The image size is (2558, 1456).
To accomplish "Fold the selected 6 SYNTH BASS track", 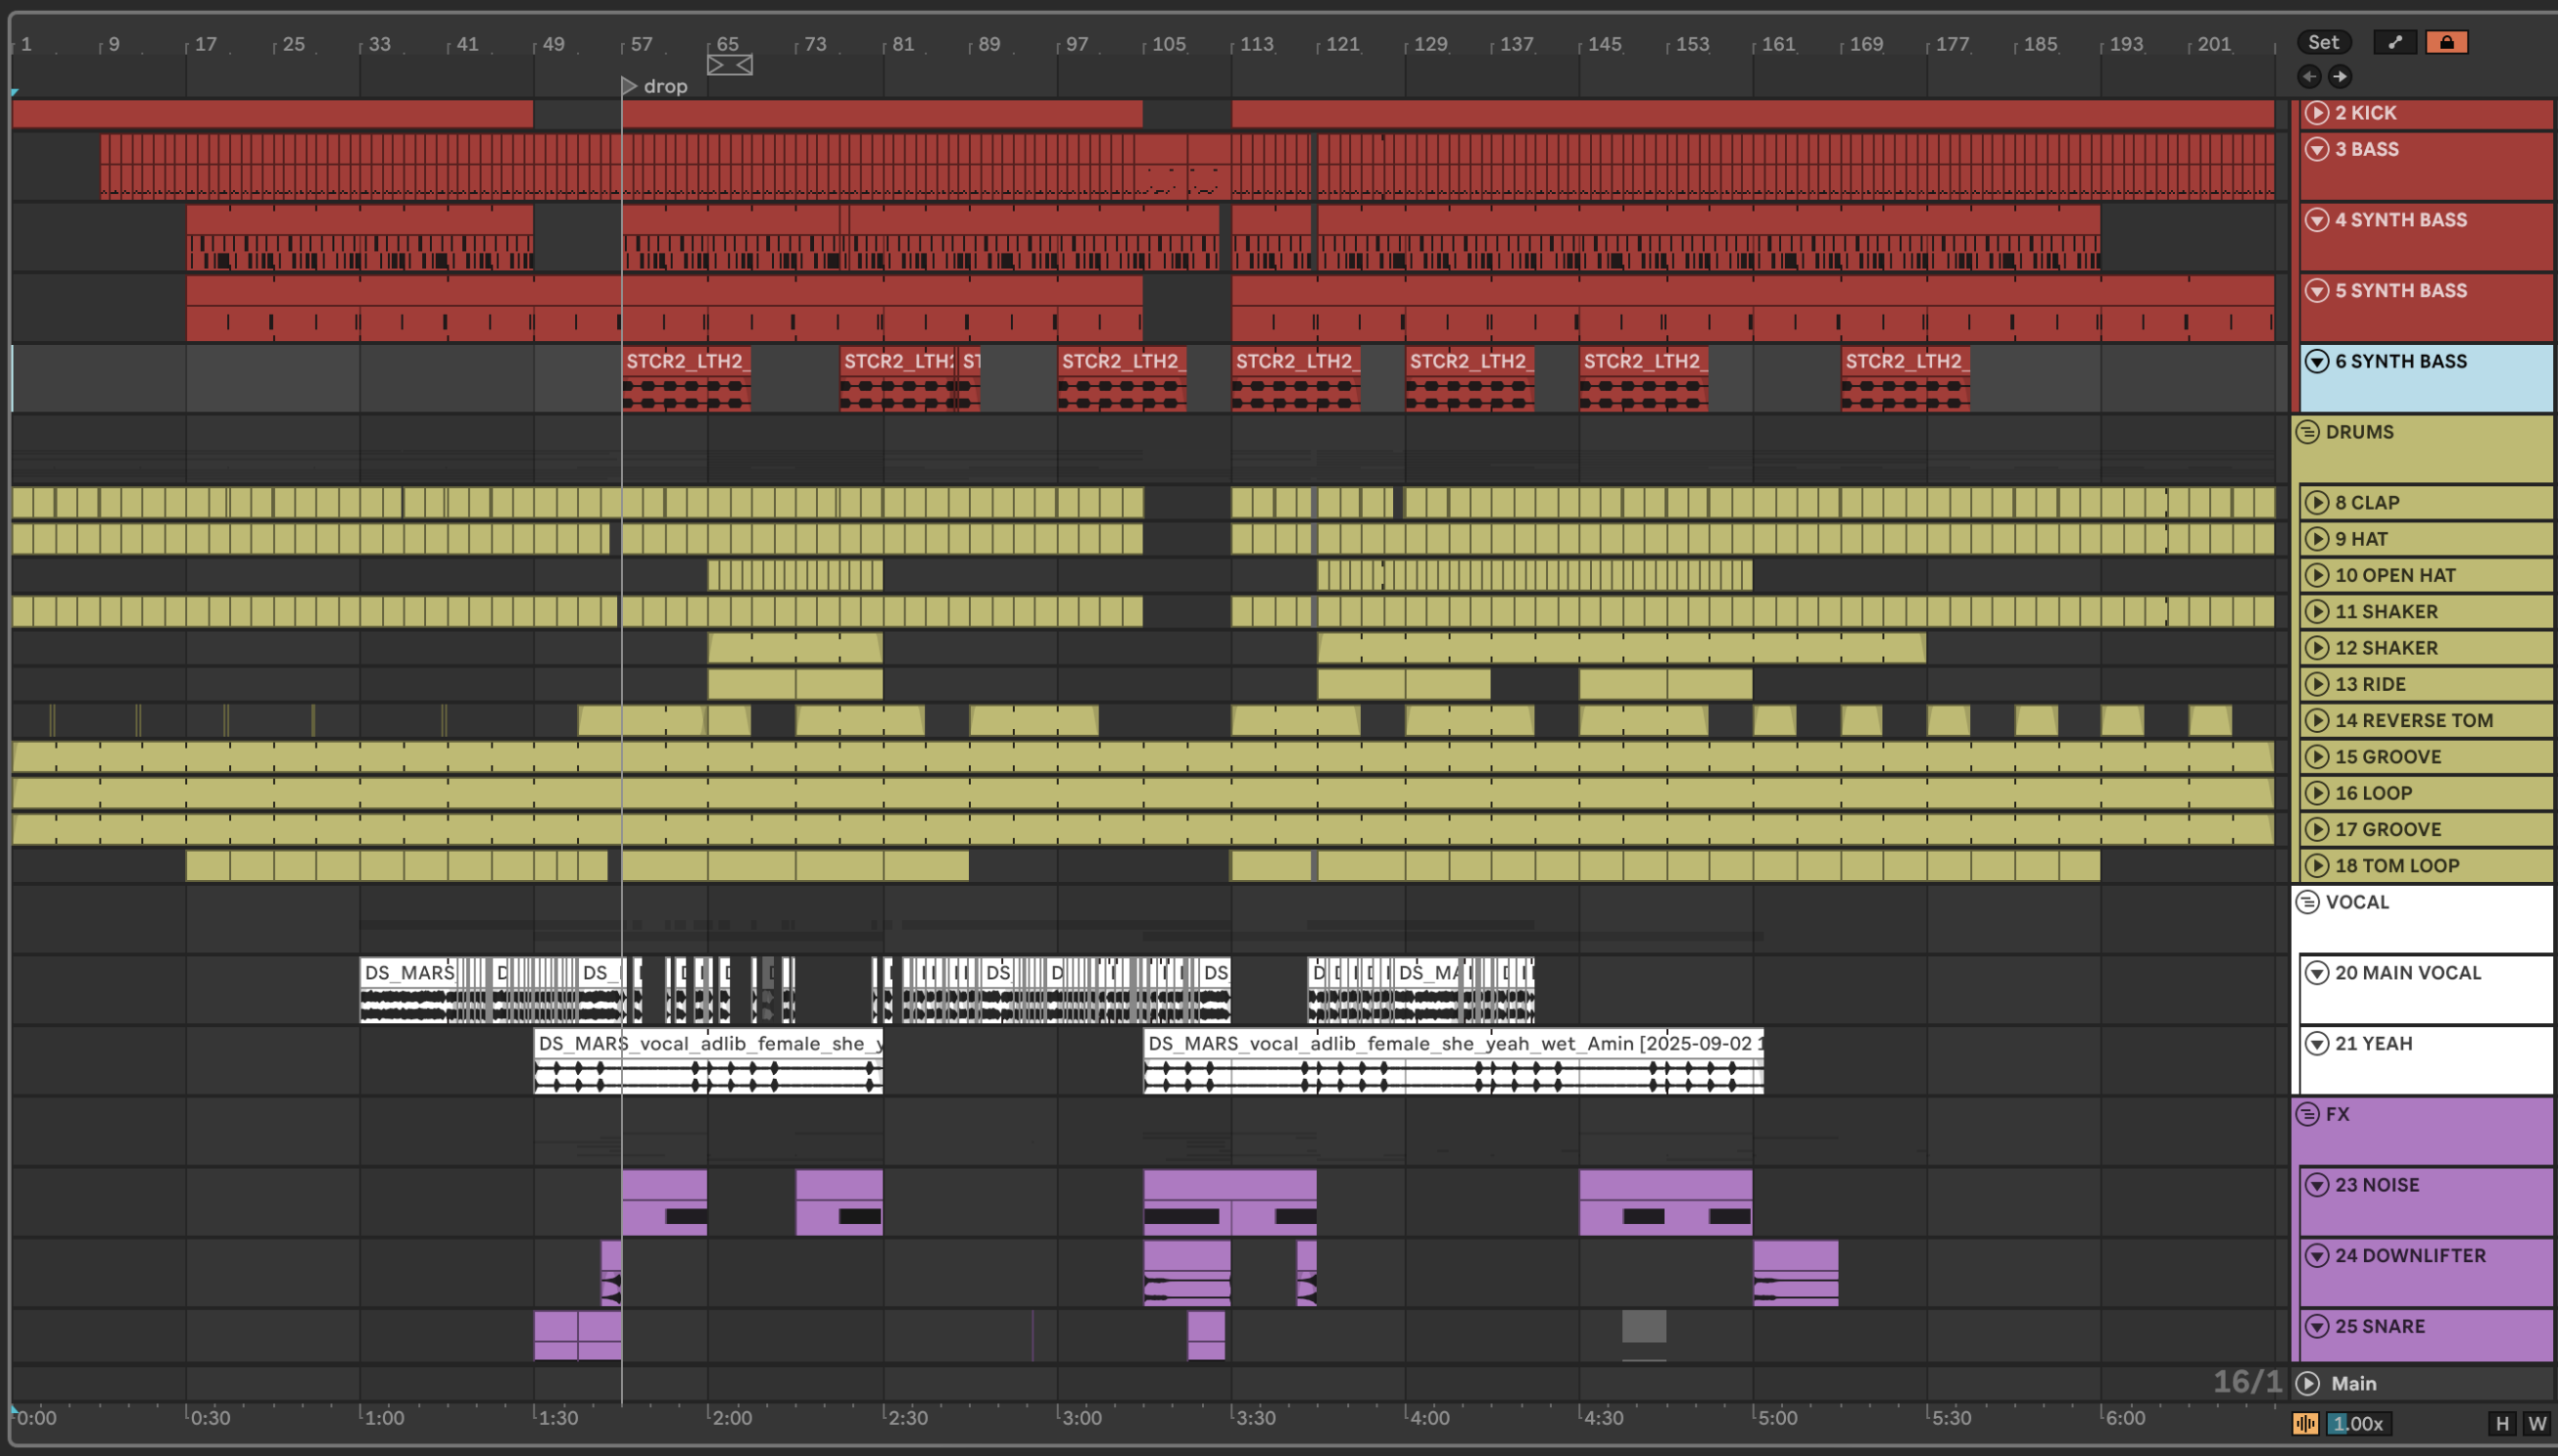I will [x=2316, y=361].
